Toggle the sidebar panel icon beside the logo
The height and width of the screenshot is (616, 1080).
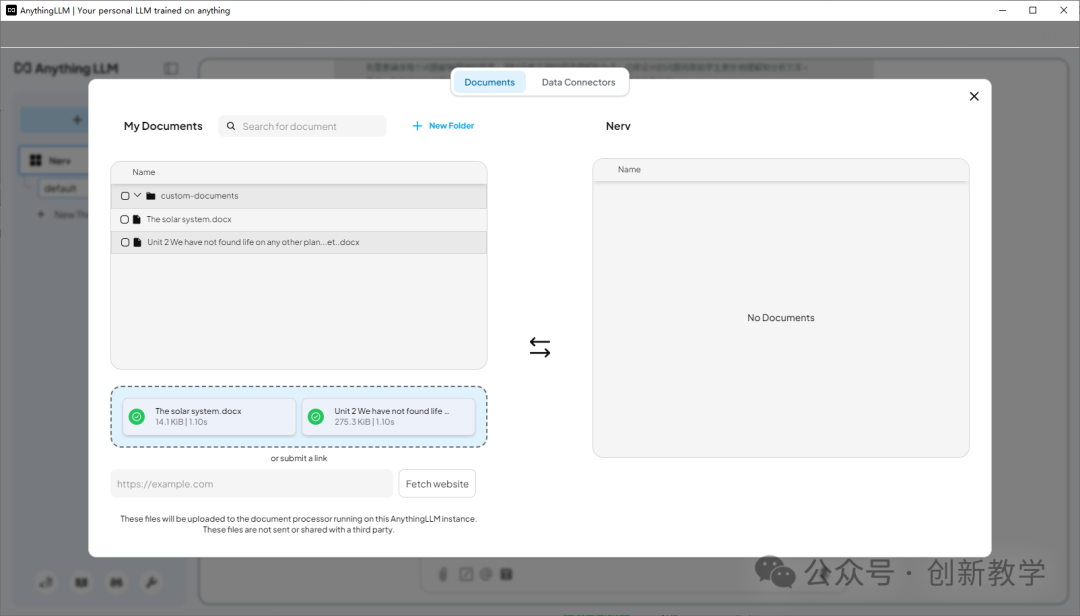[171, 68]
